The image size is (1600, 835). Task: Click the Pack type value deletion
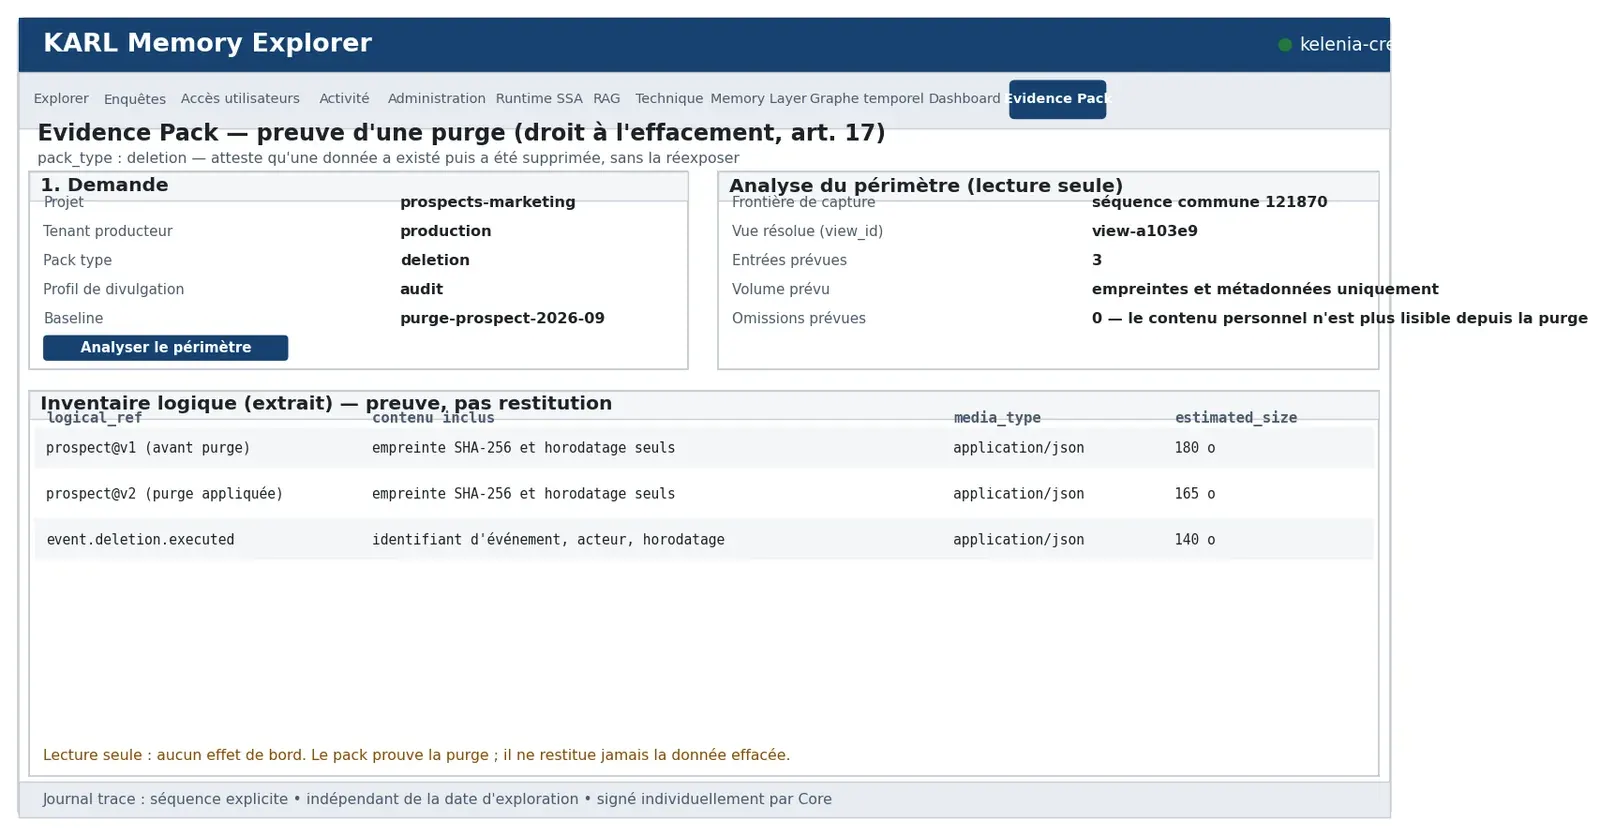tap(435, 260)
